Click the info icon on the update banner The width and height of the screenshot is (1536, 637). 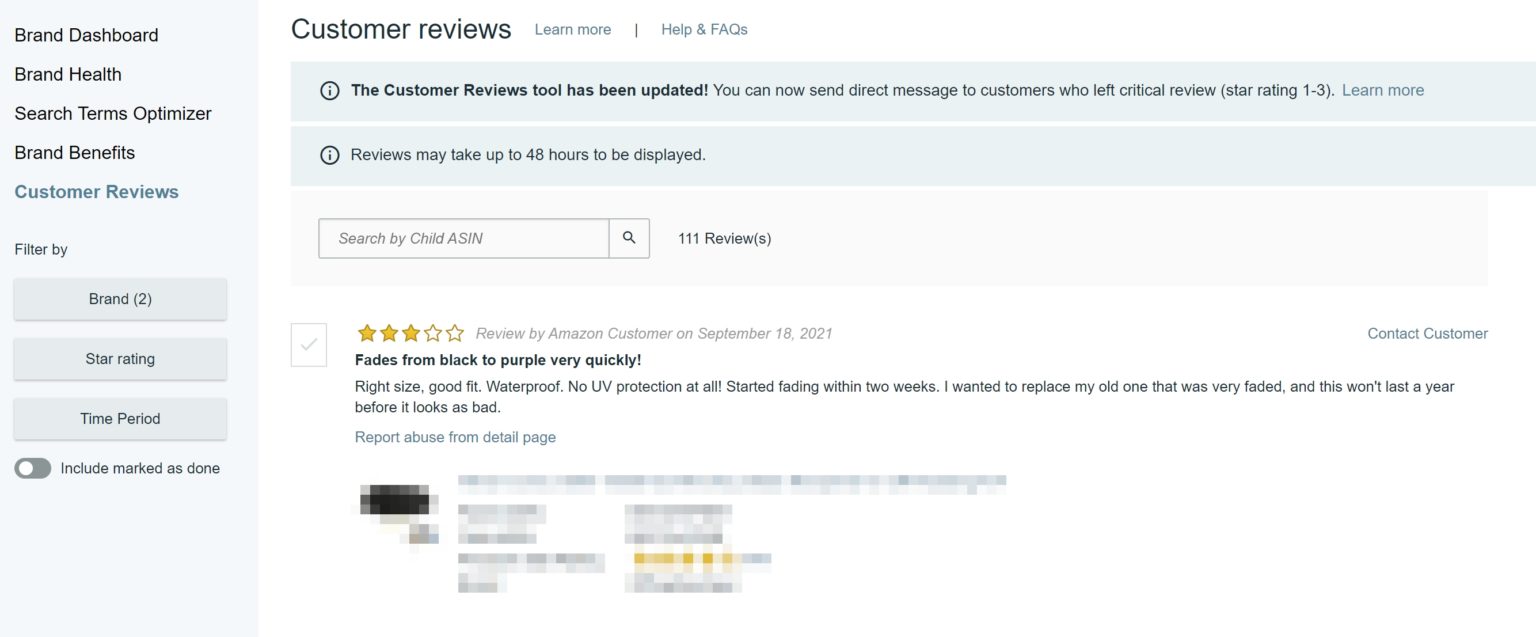click(330, 90)
